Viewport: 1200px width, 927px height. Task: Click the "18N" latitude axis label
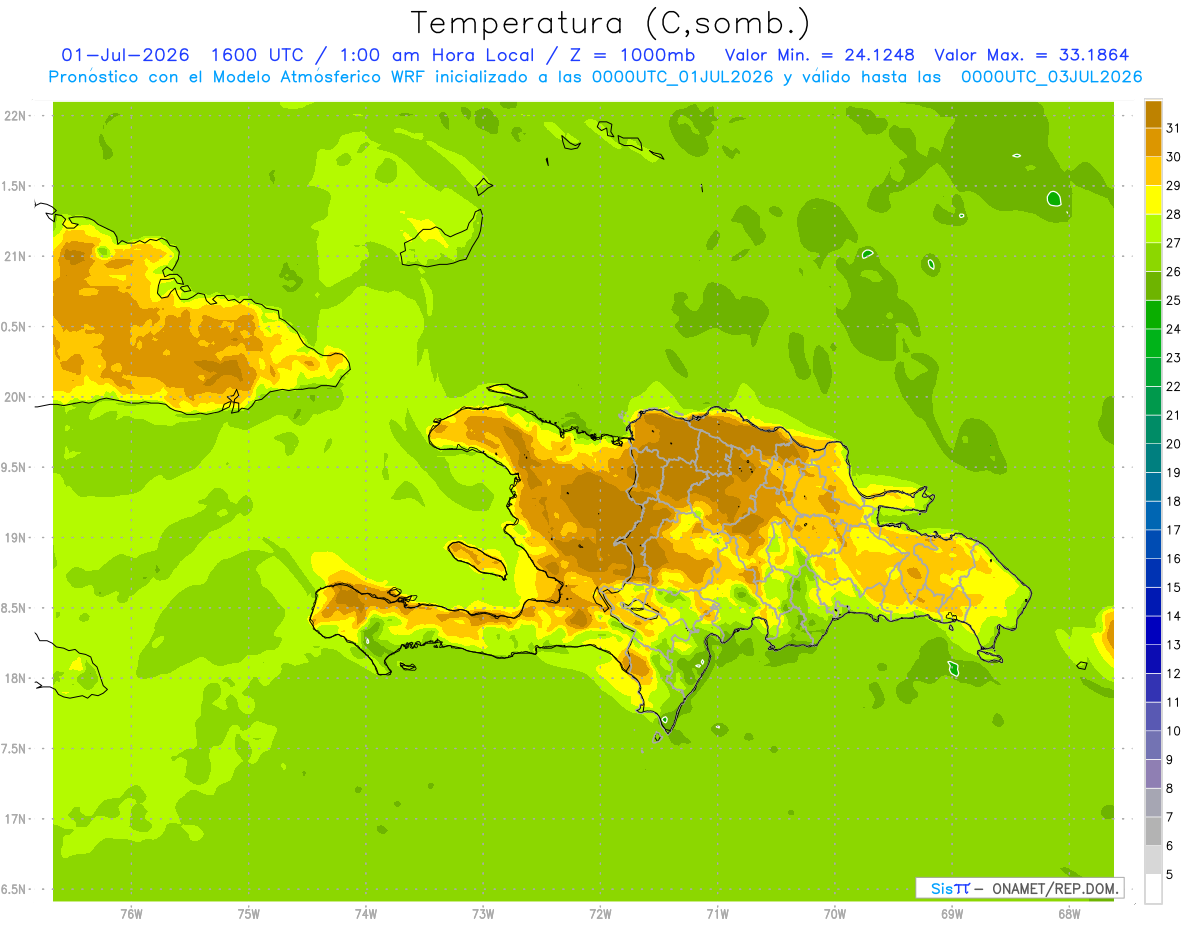click(16, 678)
